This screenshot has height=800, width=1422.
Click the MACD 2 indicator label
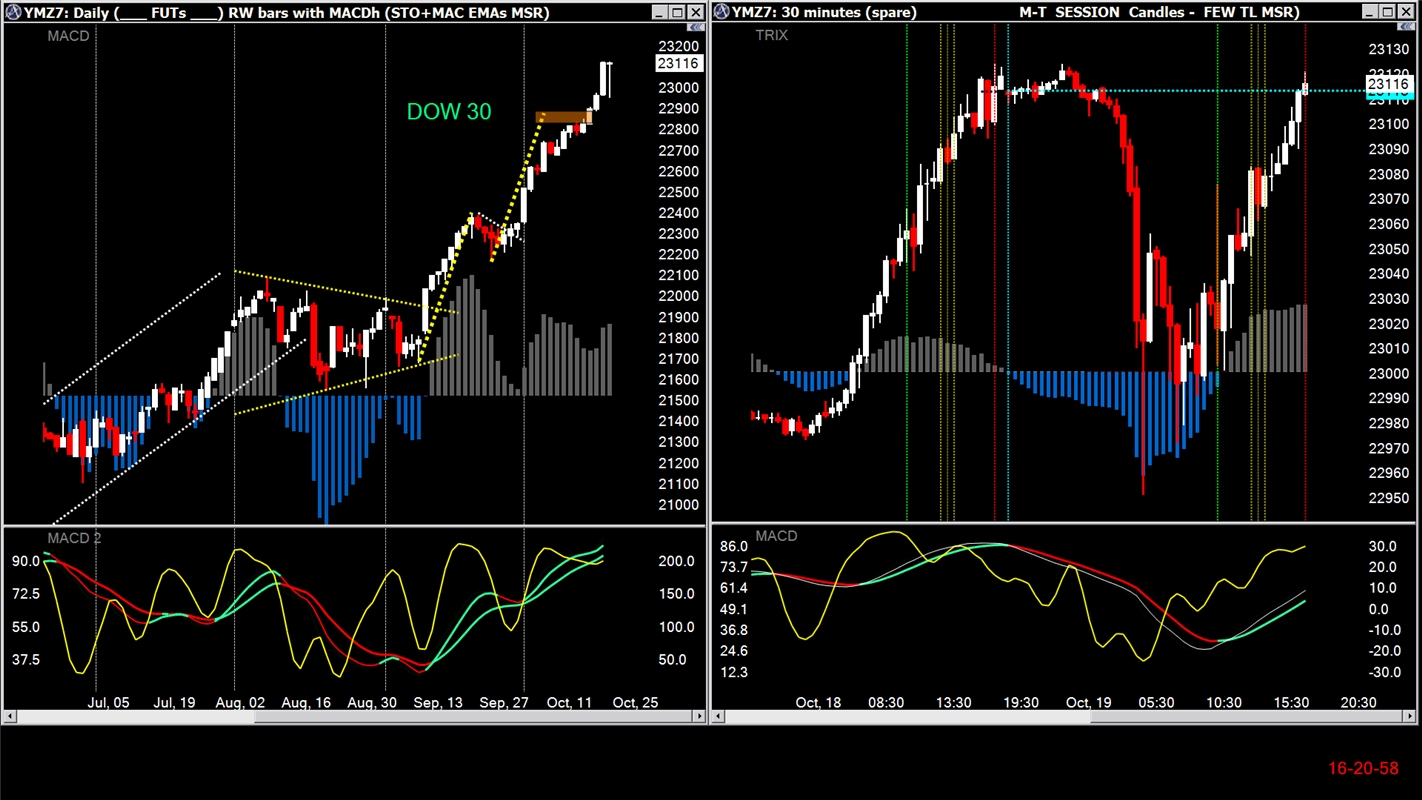[74, 538]
